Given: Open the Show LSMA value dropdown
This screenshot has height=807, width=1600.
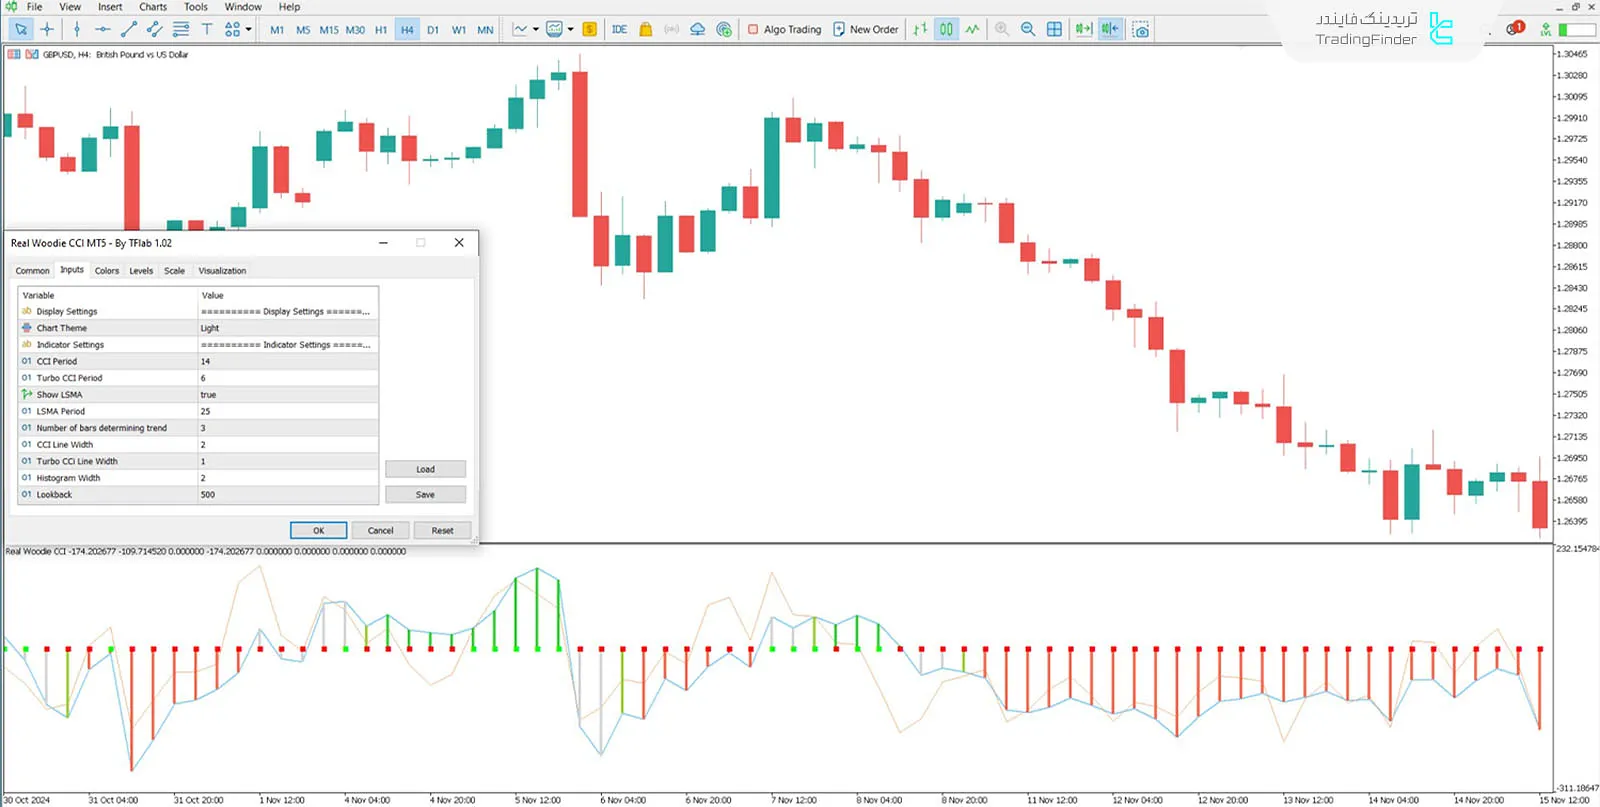Looking at the screenshot, I should coord(288,395).
